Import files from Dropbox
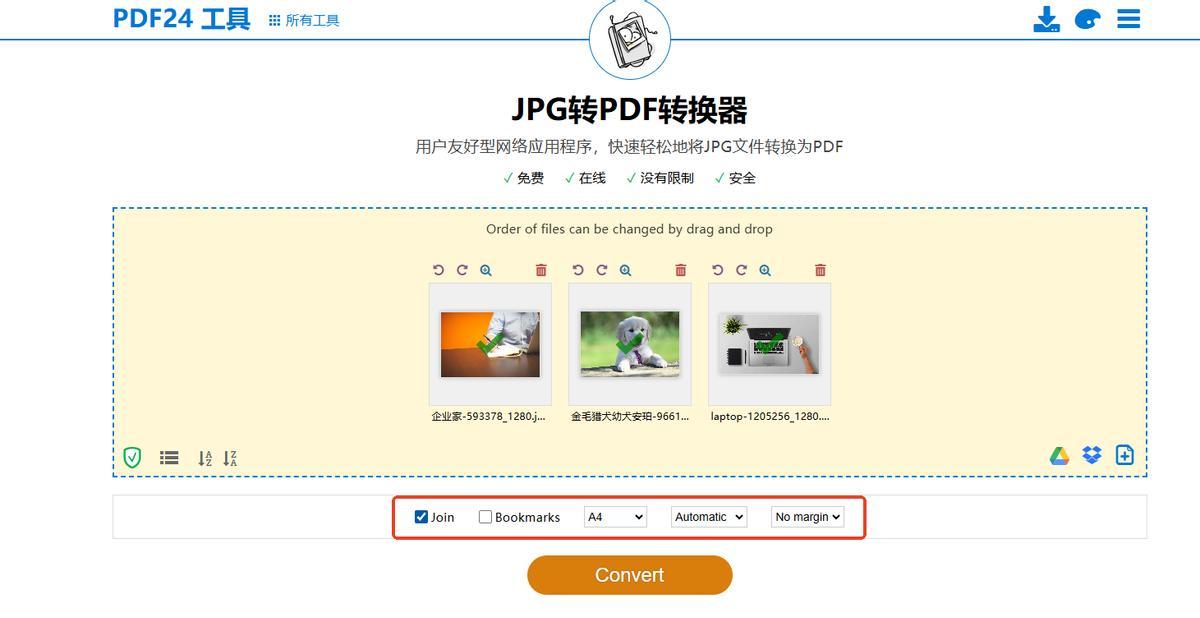The height and width of the screenshot is (618, 1200). coord(1092,456)
